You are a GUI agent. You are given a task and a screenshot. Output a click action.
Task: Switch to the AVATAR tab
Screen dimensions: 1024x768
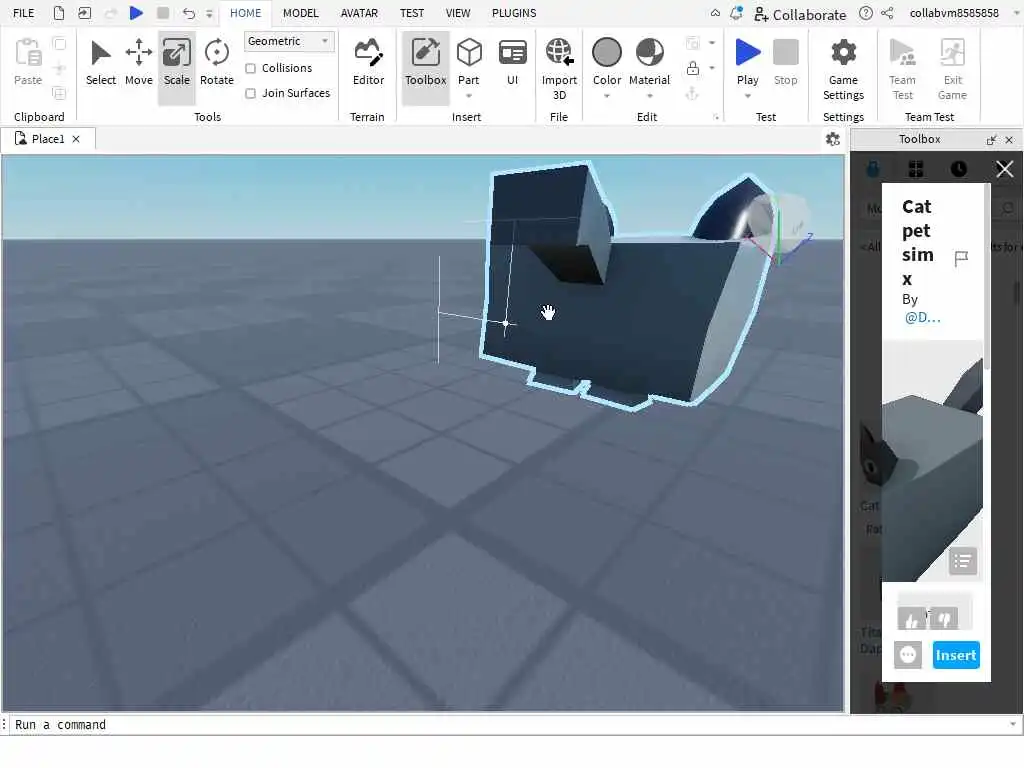point(359,13)
